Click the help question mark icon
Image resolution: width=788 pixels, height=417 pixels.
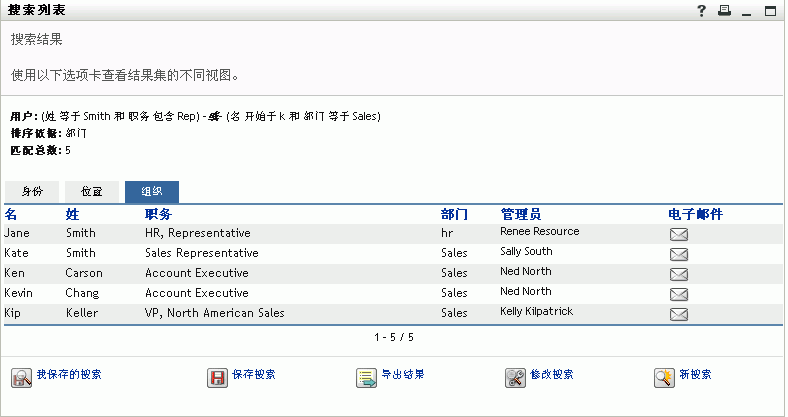click(x=702, y=11)
